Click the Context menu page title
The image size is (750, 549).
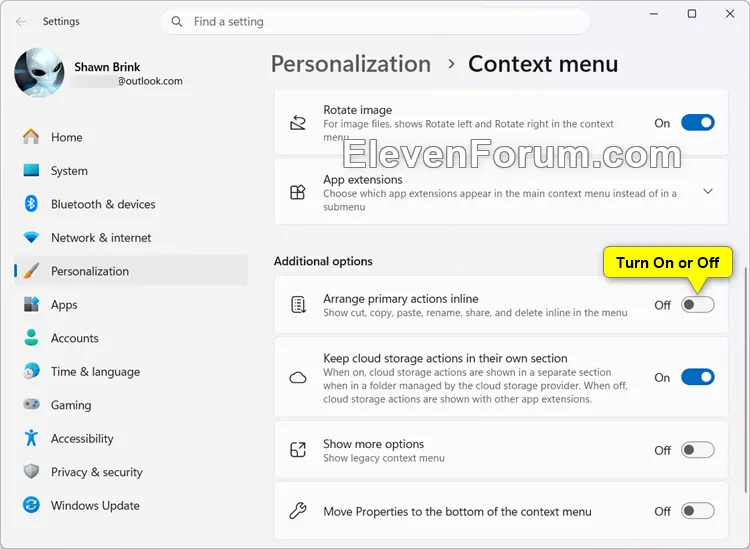[x=543, y=64]
